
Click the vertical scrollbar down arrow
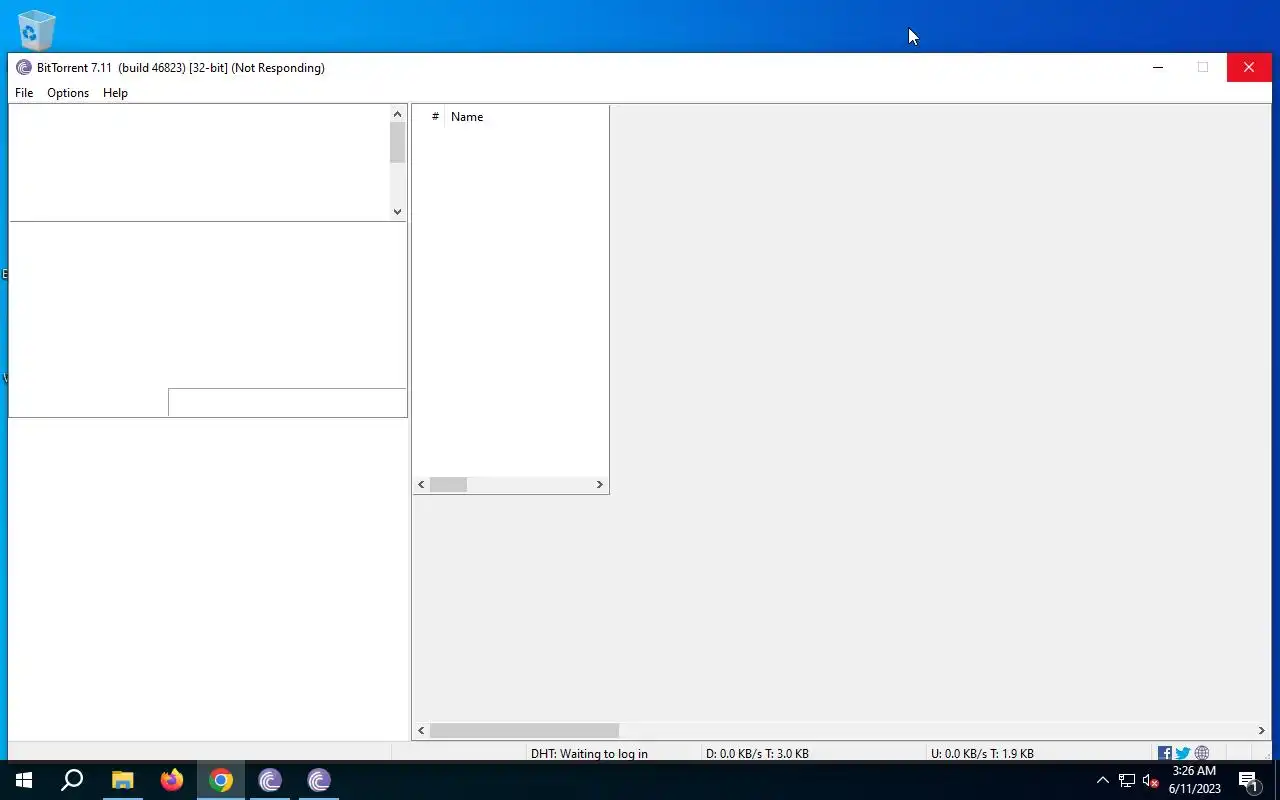click(397, 211)
